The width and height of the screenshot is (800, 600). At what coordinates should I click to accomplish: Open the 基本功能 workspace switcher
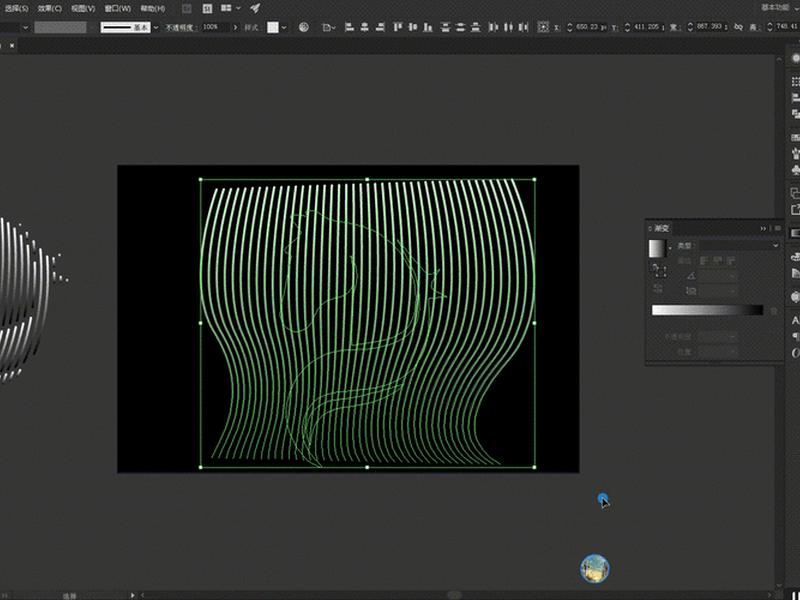pos(775,8)
